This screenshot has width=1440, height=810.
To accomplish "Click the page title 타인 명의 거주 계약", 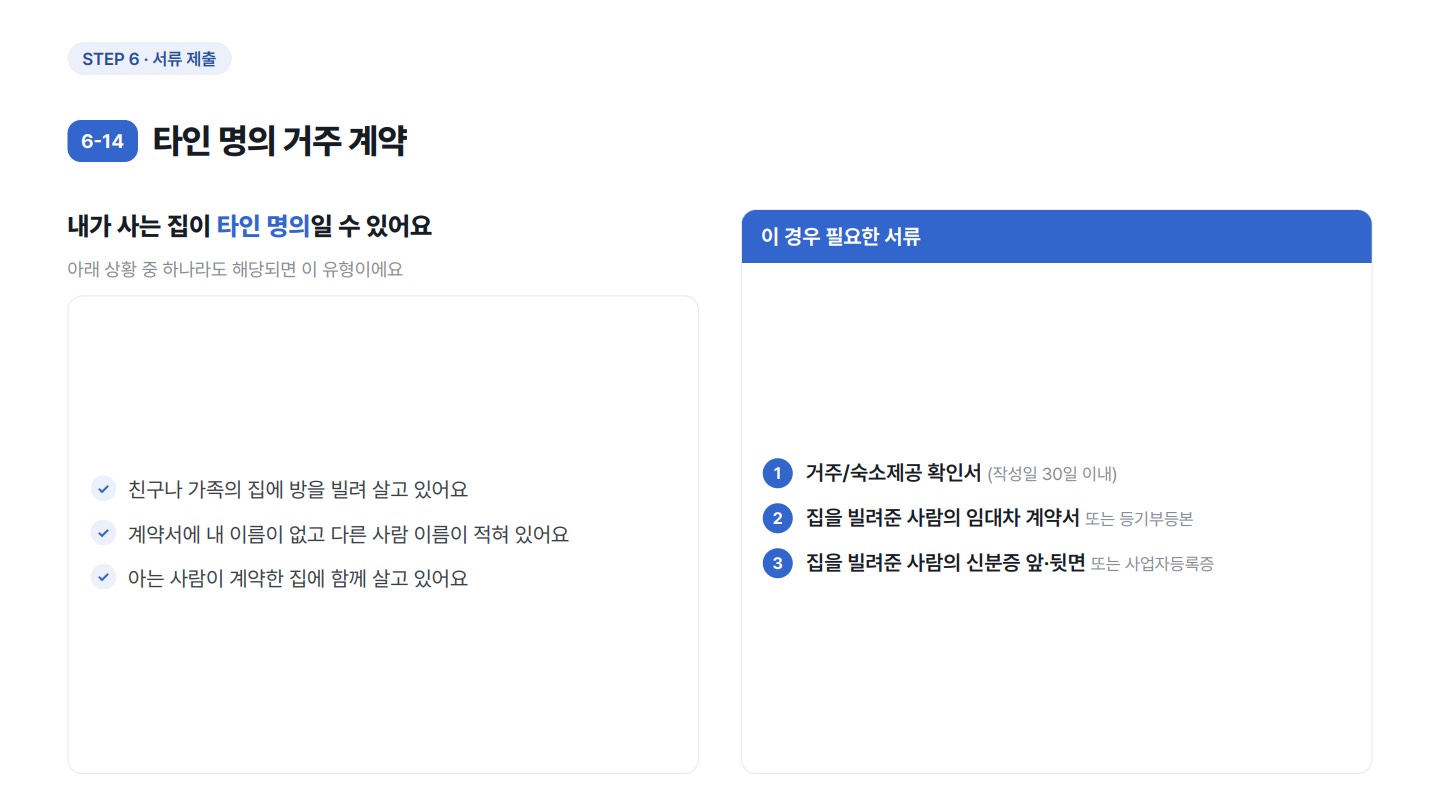I will coord(280,141).
